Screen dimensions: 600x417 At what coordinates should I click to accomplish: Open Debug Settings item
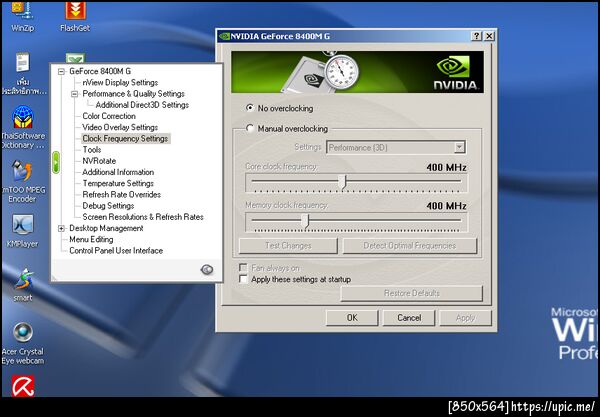(108, 206)
